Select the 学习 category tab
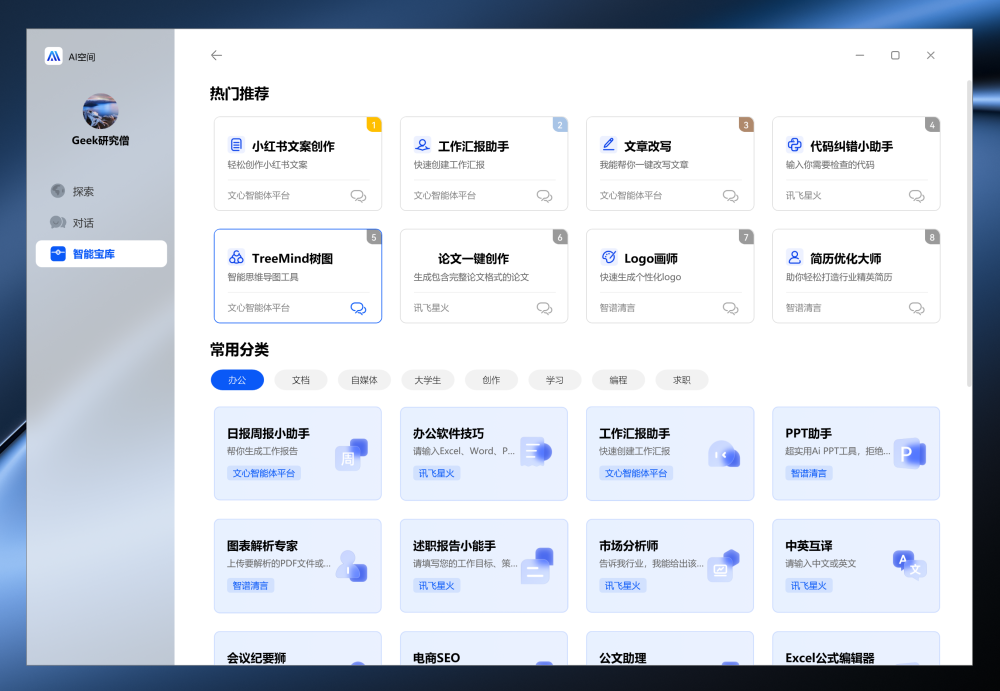 coord(554,380)
